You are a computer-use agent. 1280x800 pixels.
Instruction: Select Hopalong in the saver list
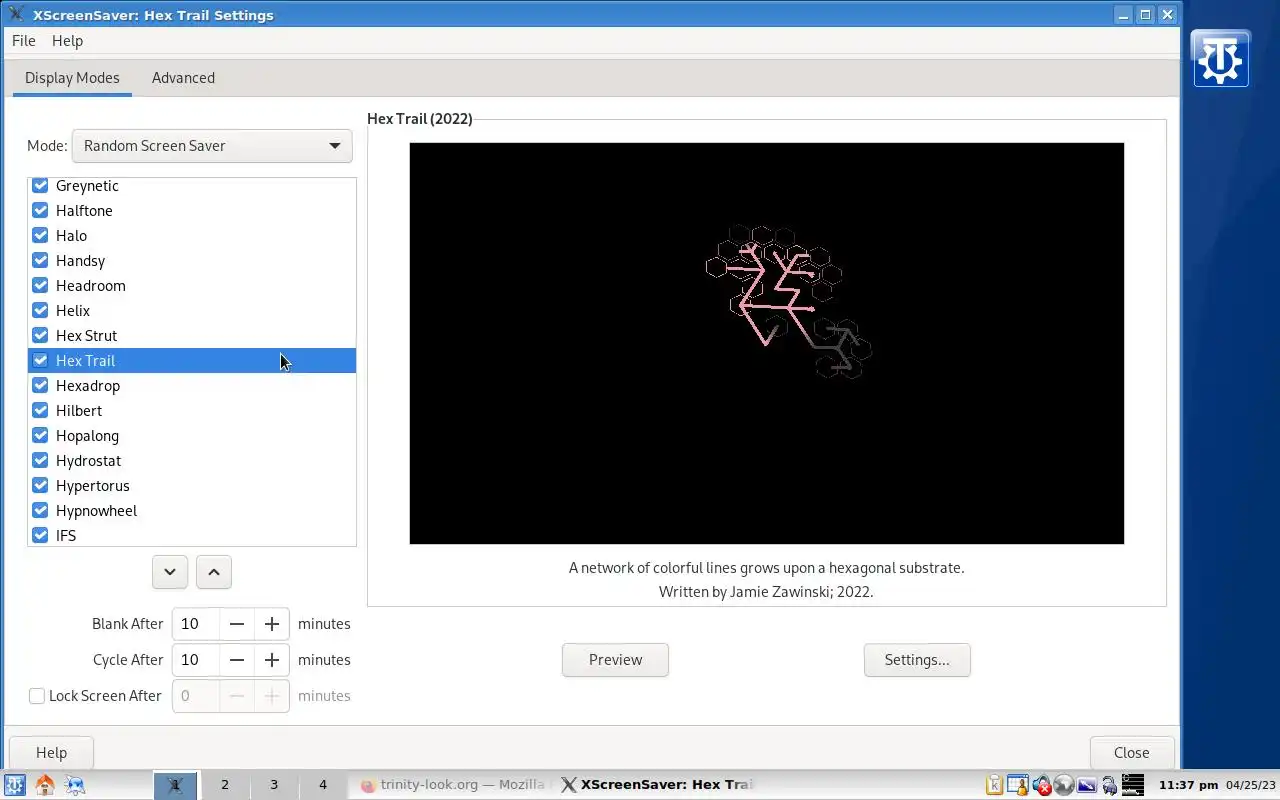[x=192, y=435]
